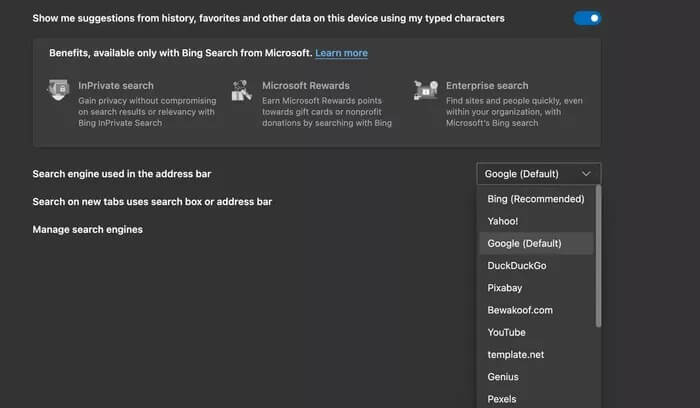Open Manage search engines settings
The width and height of the screenshot is (700, 408).
pos(87,230)
